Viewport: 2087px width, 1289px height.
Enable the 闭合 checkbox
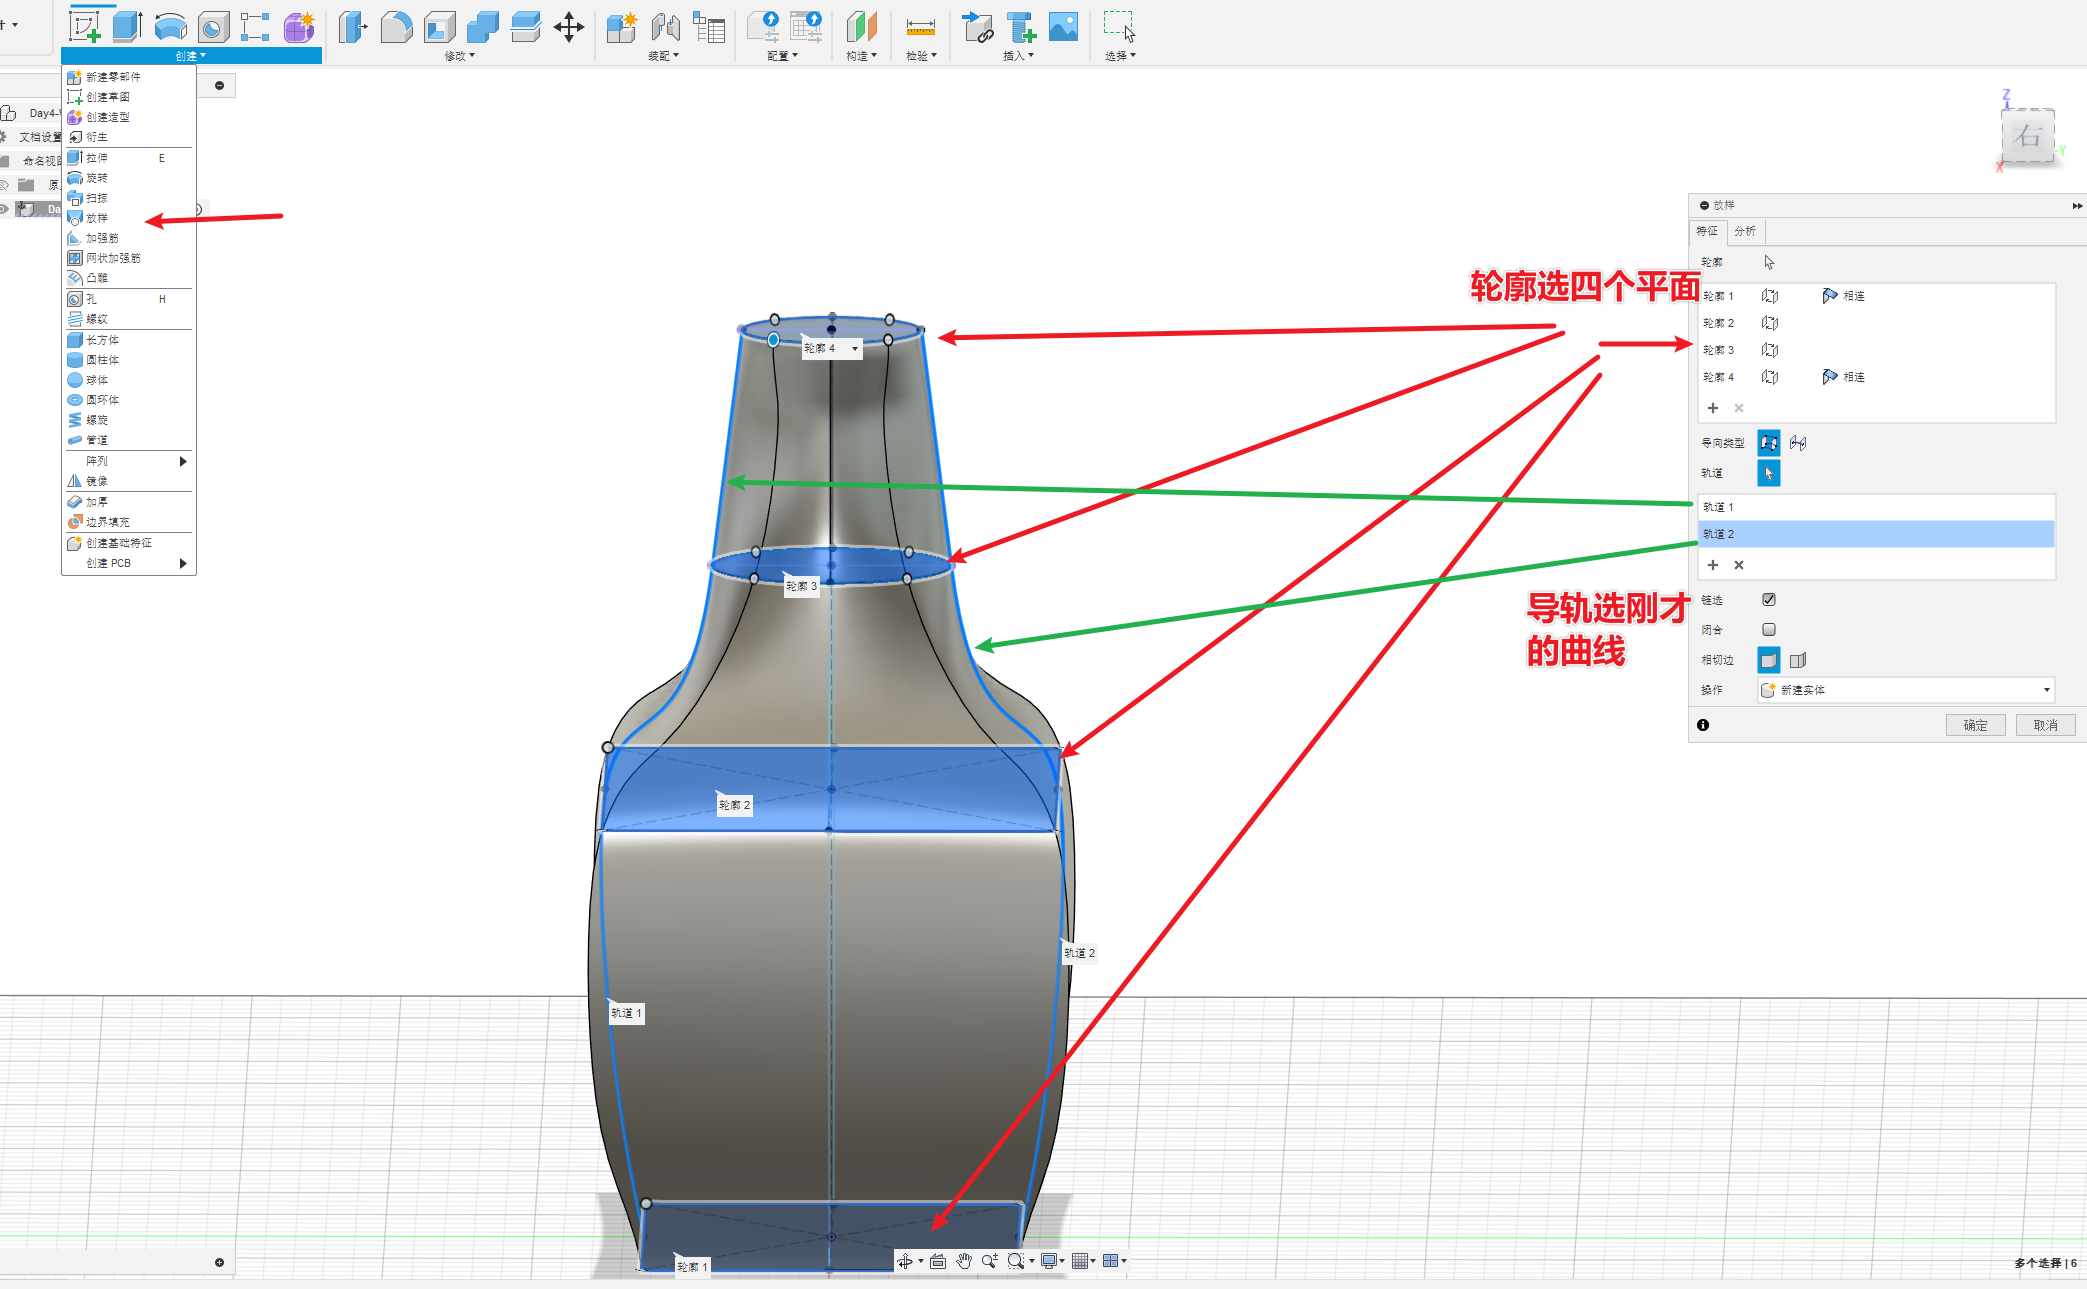(x=1768, y=630)
